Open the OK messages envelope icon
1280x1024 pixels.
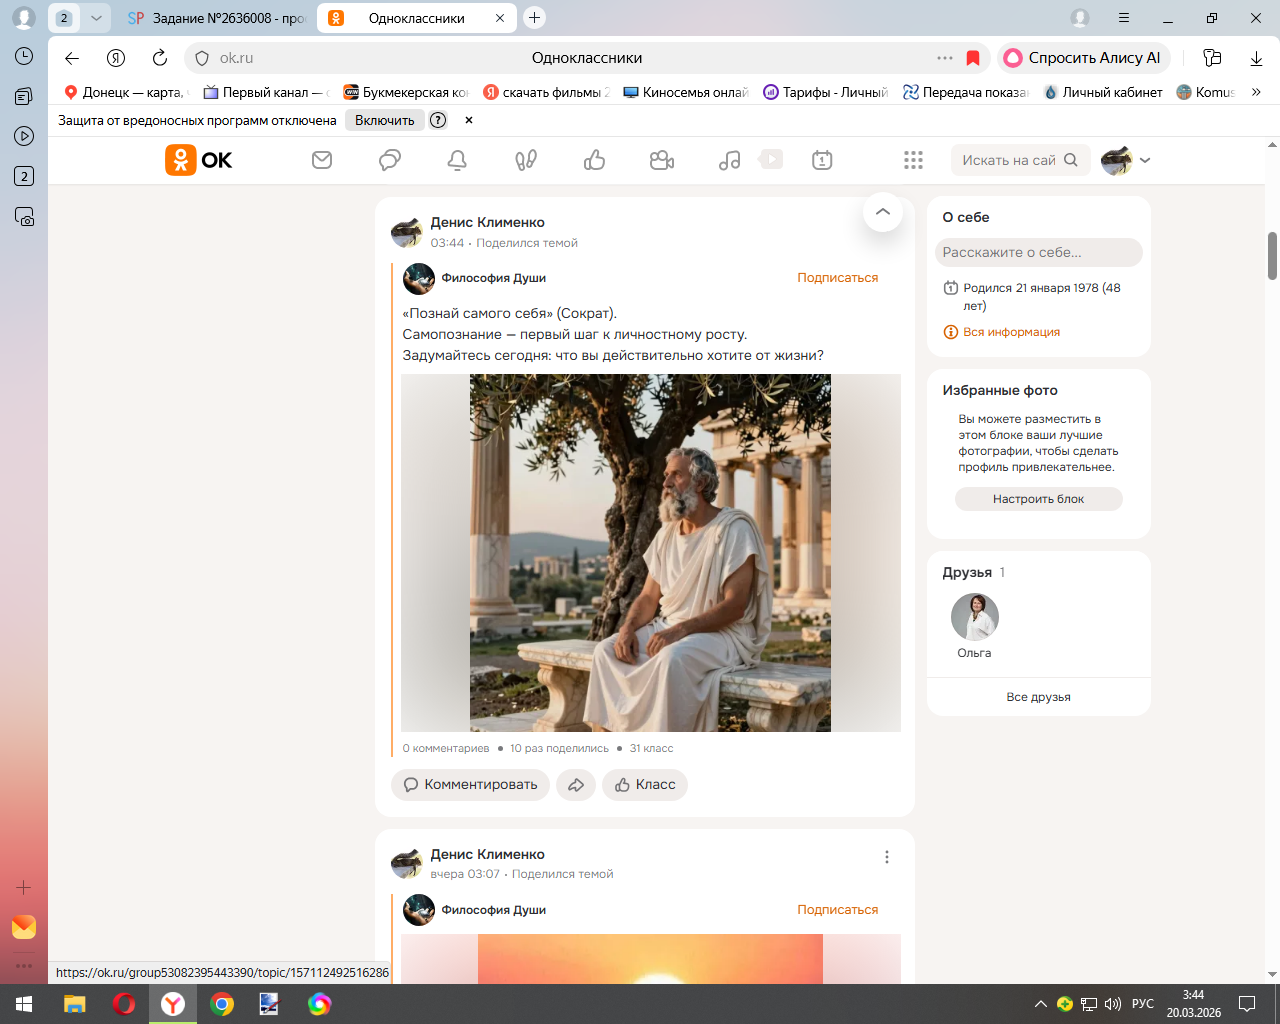[322, 160]
